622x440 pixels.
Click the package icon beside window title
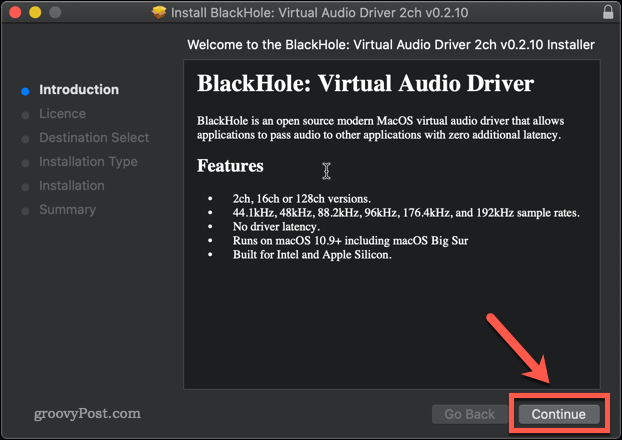tap(158, 14)
